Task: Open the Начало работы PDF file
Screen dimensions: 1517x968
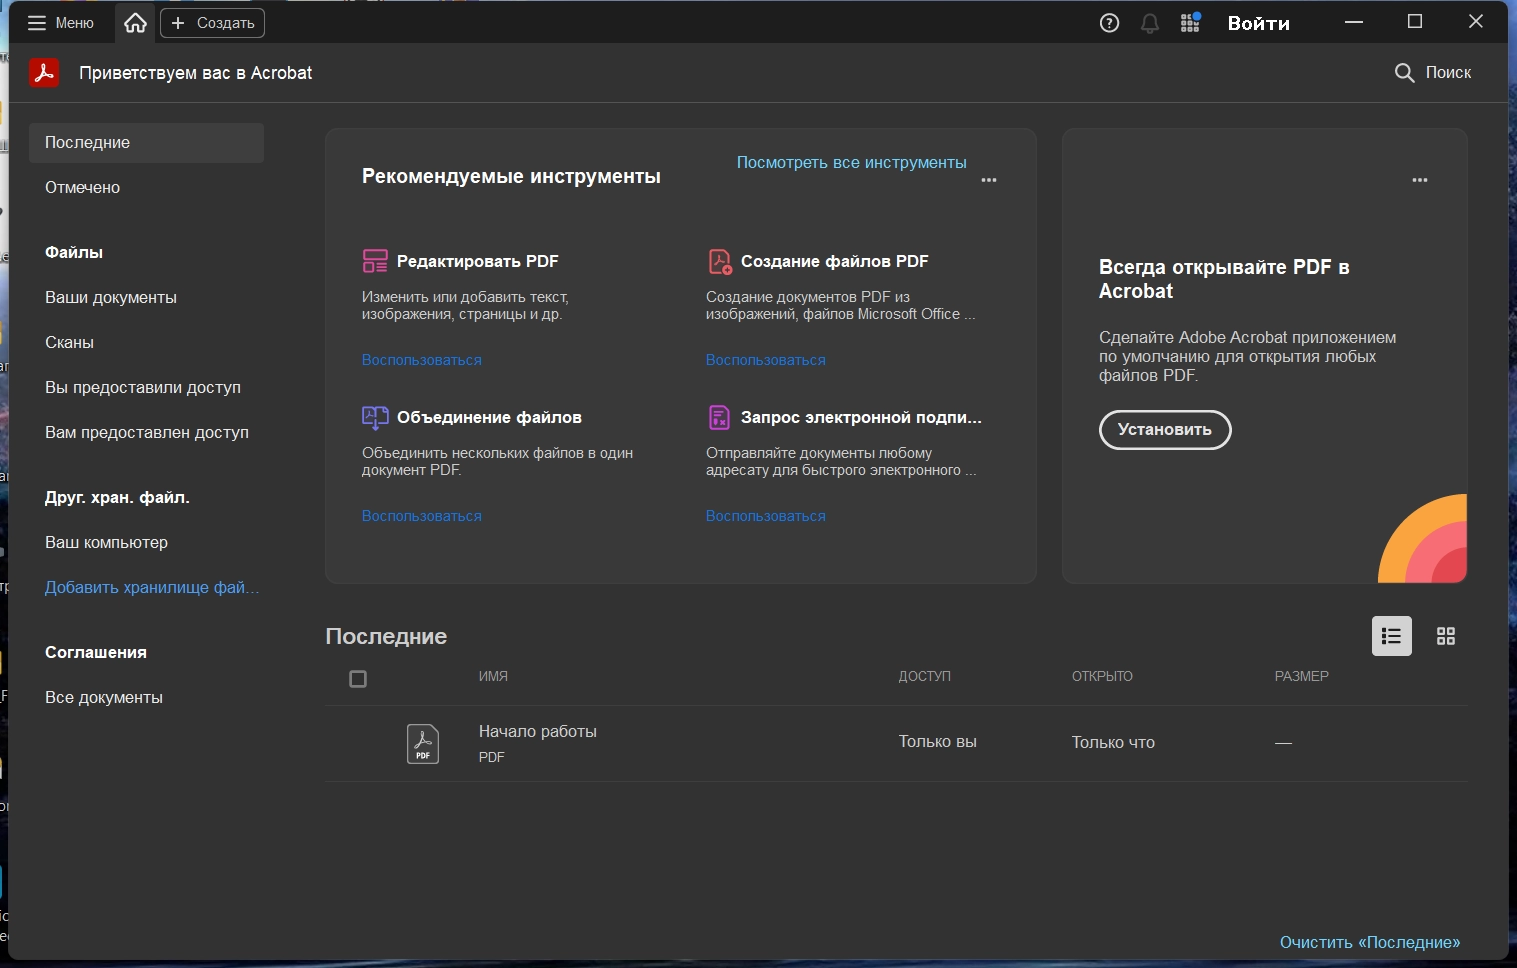Action: point(537,732)
